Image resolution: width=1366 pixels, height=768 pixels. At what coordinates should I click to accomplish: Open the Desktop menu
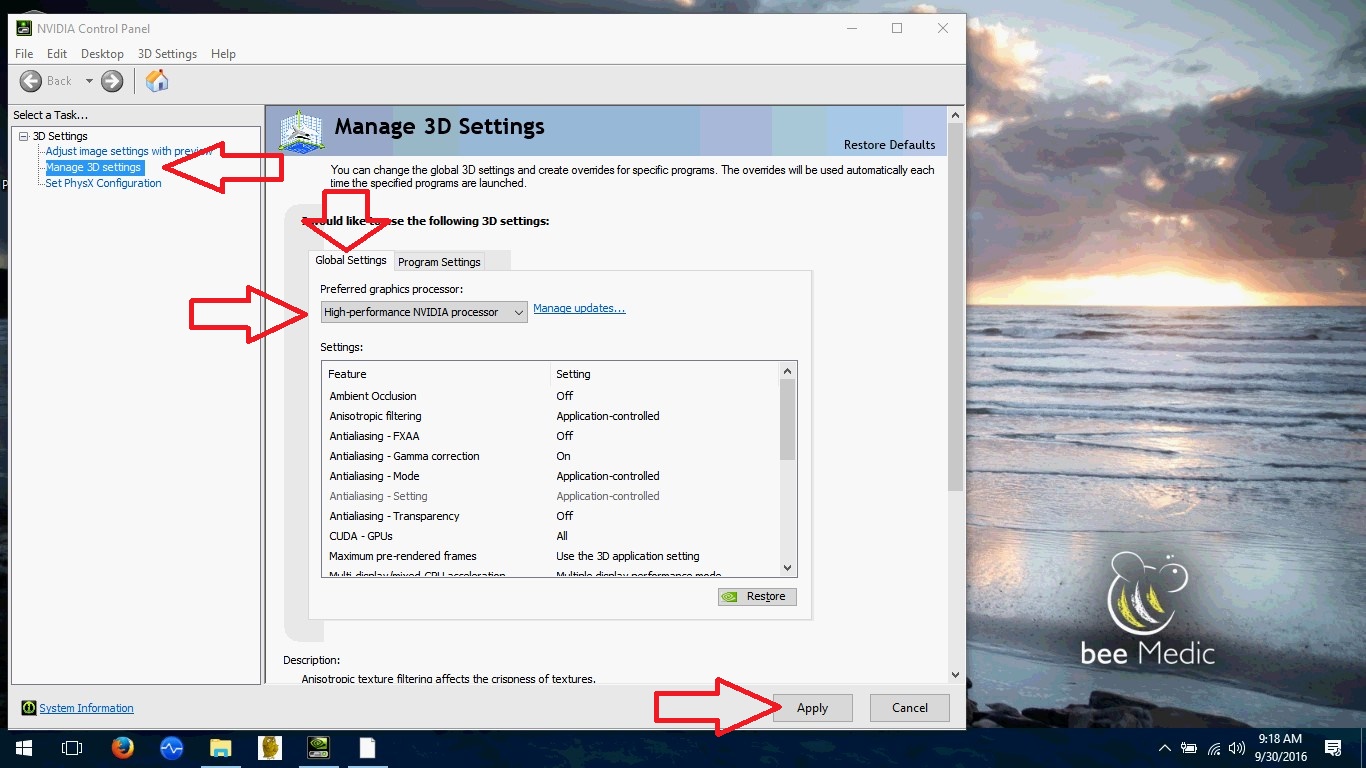(102, 54)
